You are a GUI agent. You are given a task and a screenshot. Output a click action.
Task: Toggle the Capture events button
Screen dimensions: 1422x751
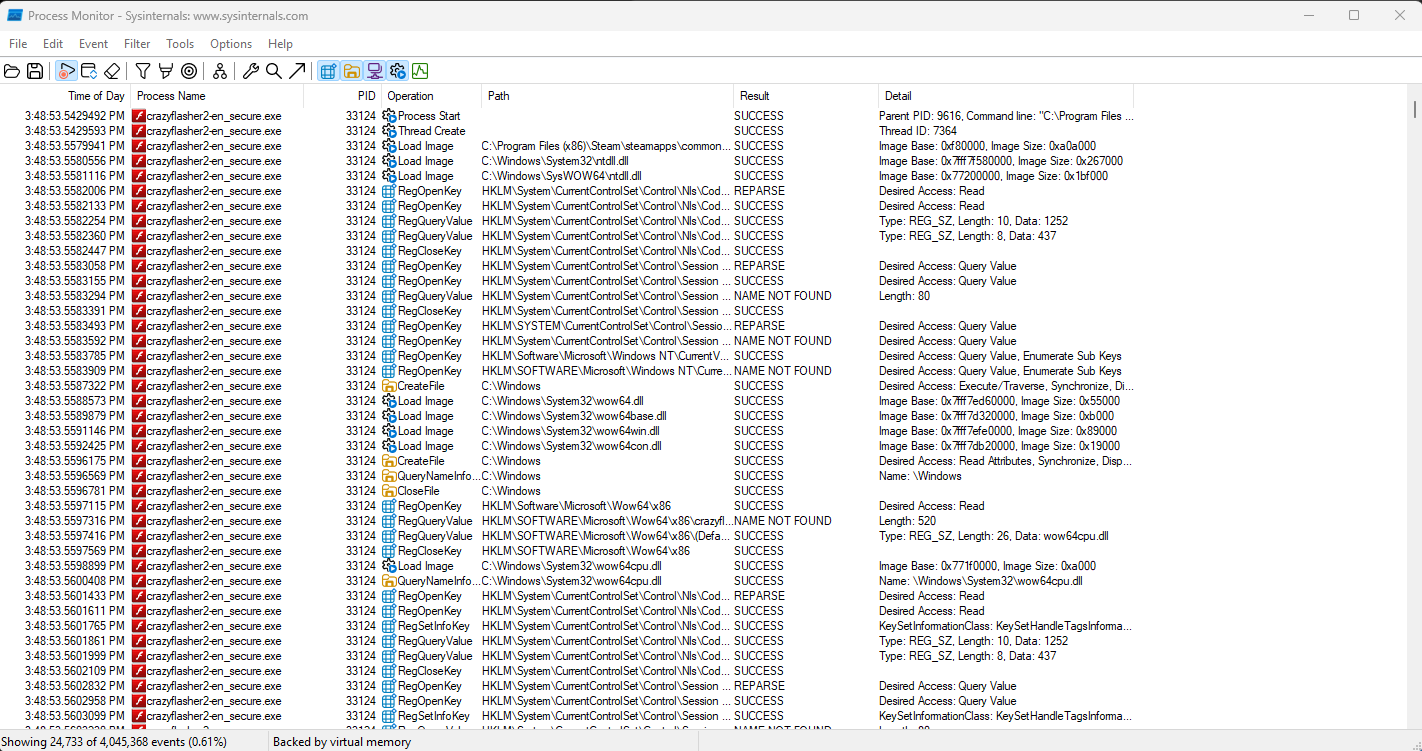[x=66, y=71]
